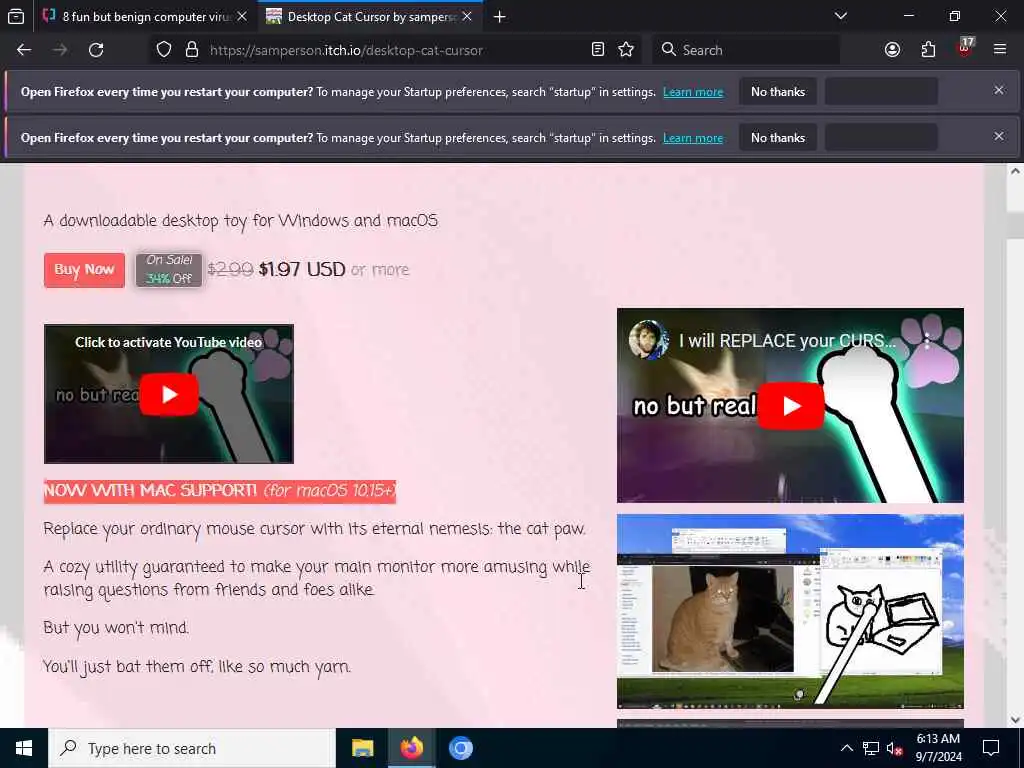Dismiss the first startup notification bar

pyautogui.click(x=999, y=90)
